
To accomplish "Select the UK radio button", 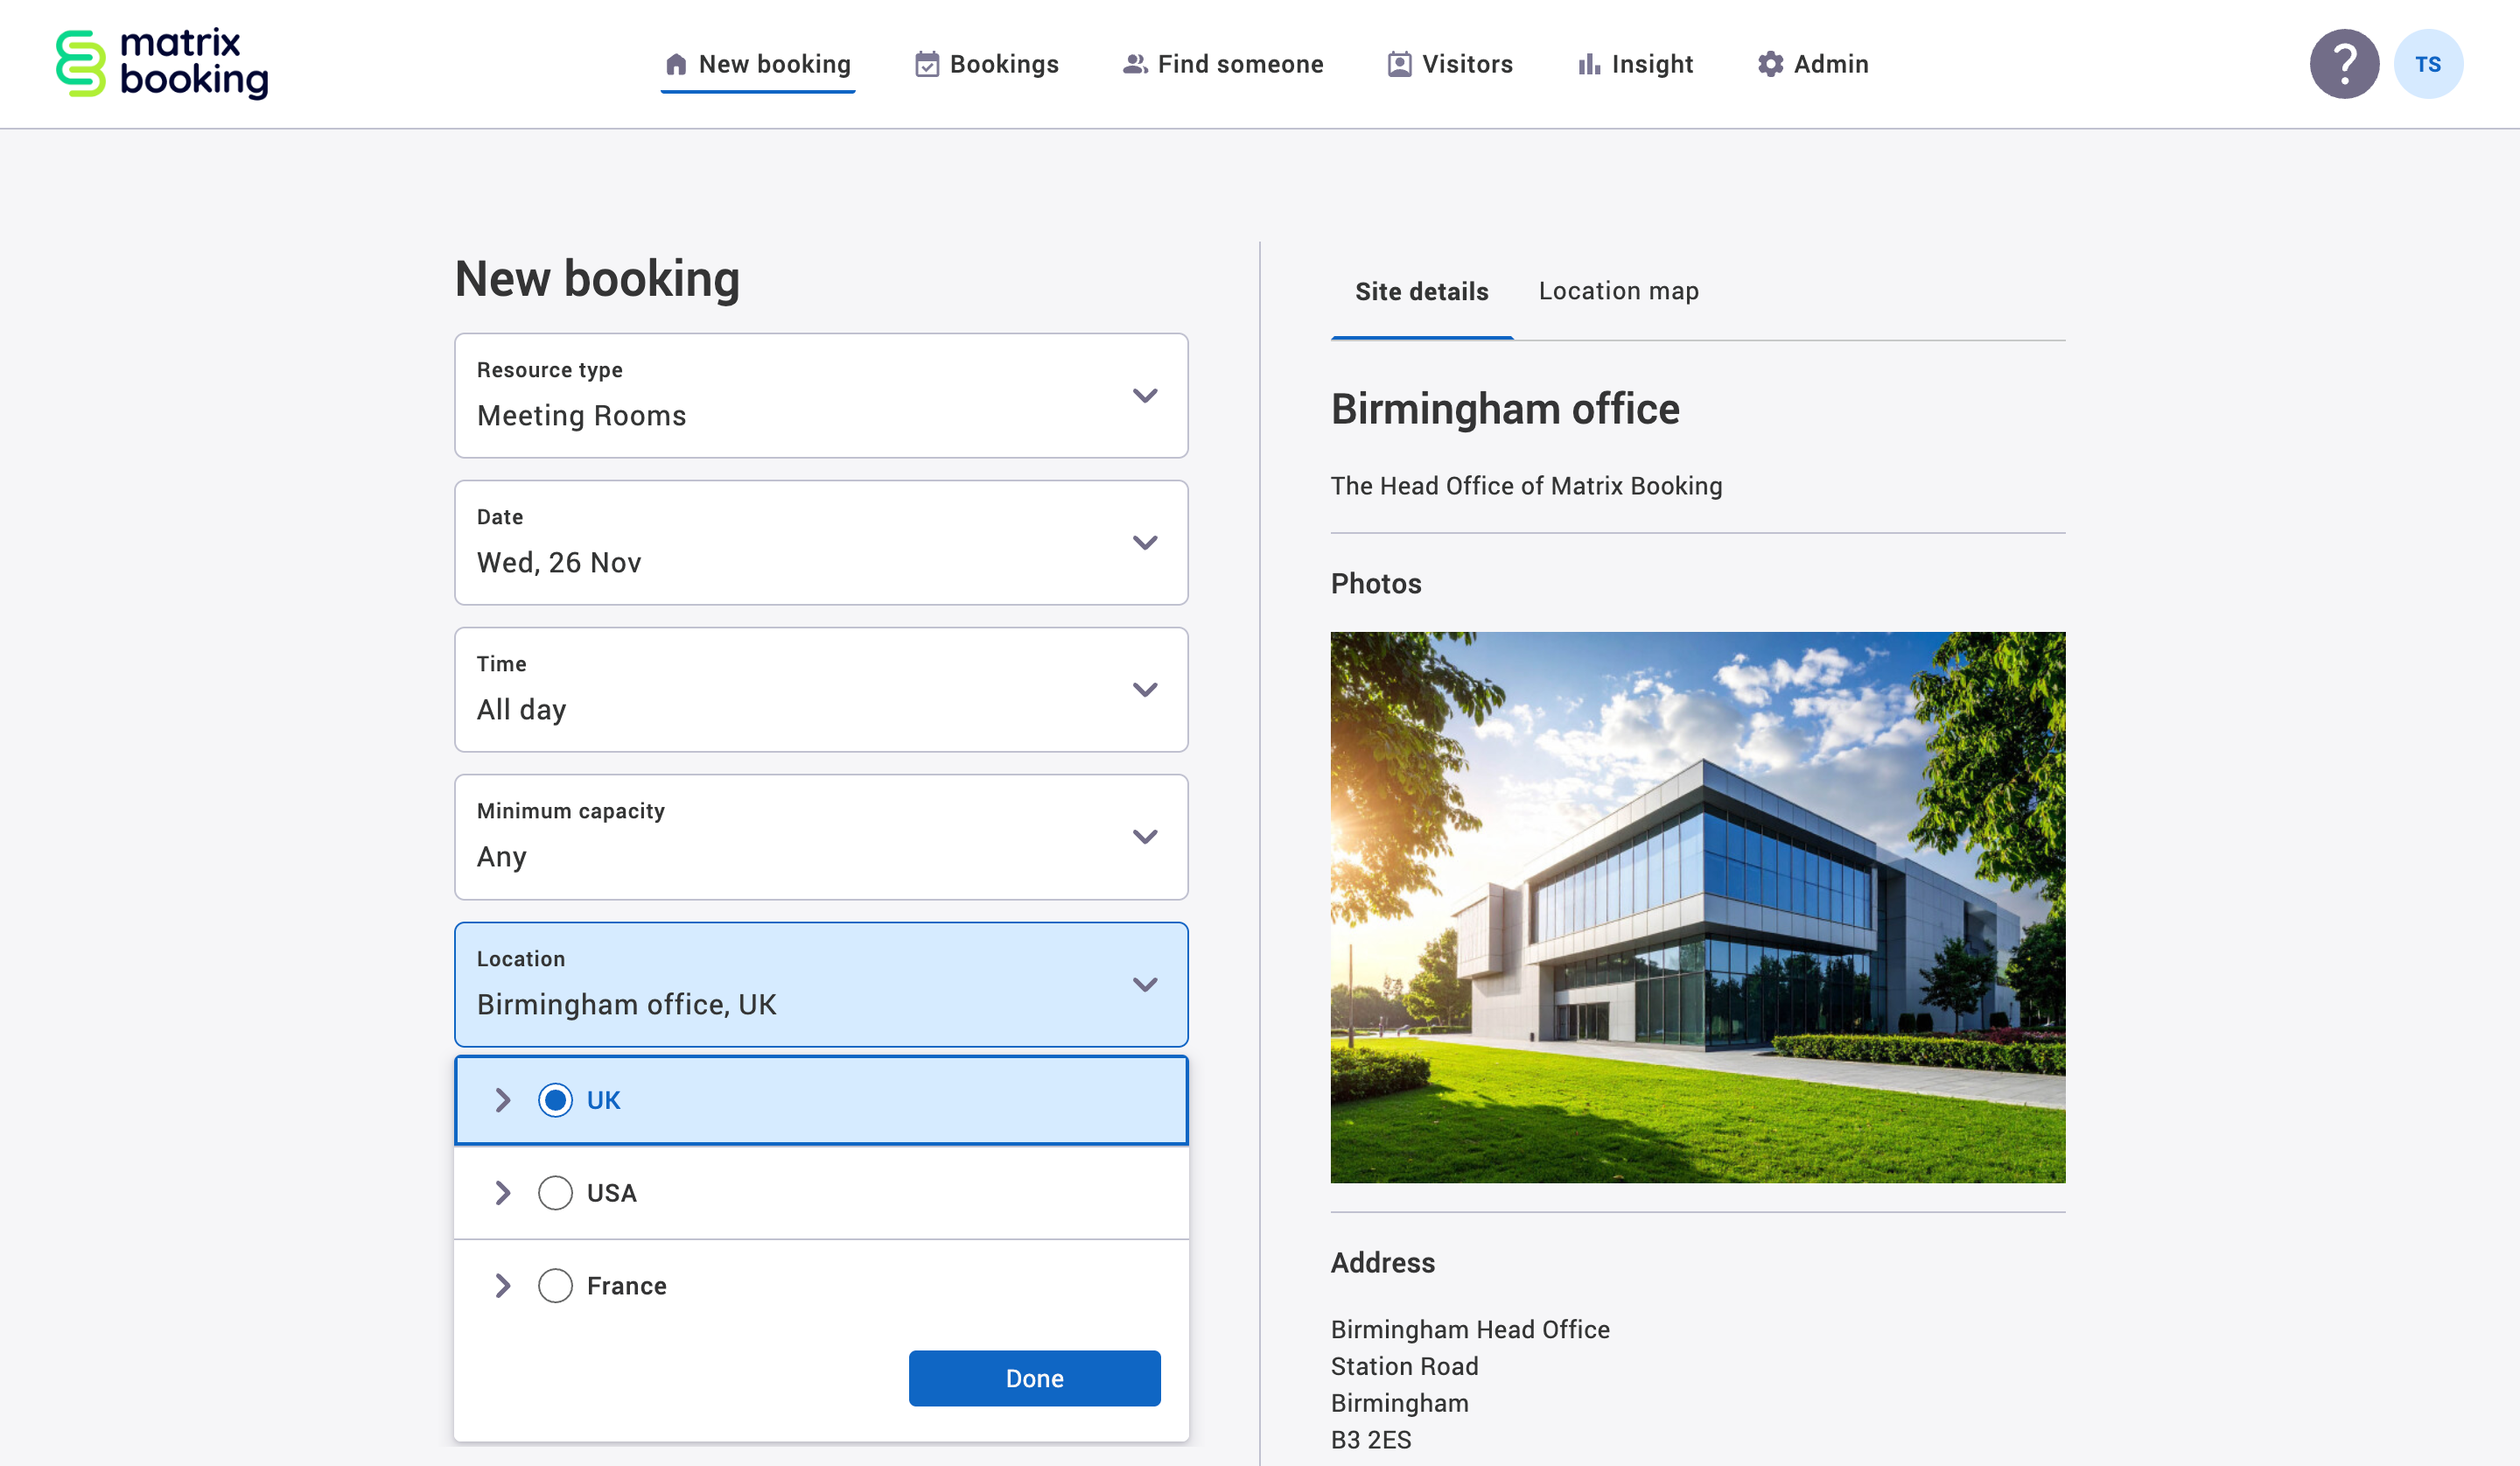I will point(555,1099).
